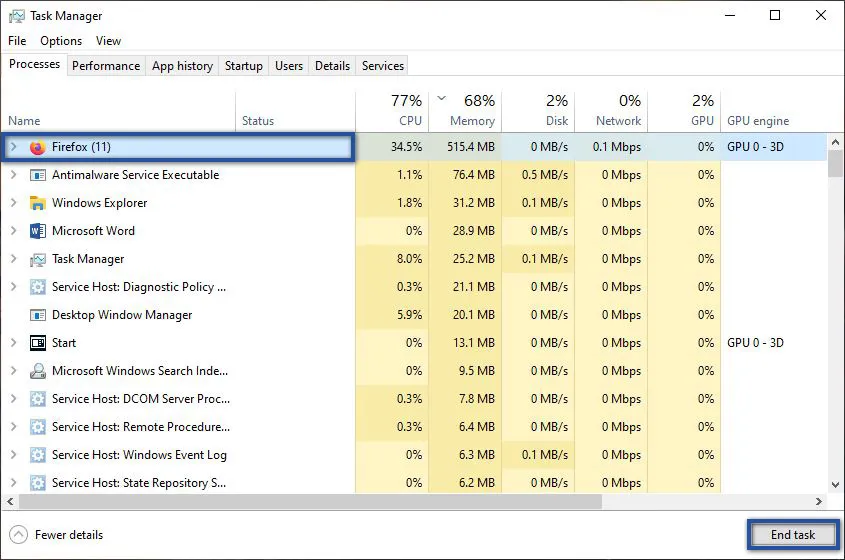The height and width of the screenshot is (560, 845).
Task: Sort by the Memory column header
Action: click(465, 112)
